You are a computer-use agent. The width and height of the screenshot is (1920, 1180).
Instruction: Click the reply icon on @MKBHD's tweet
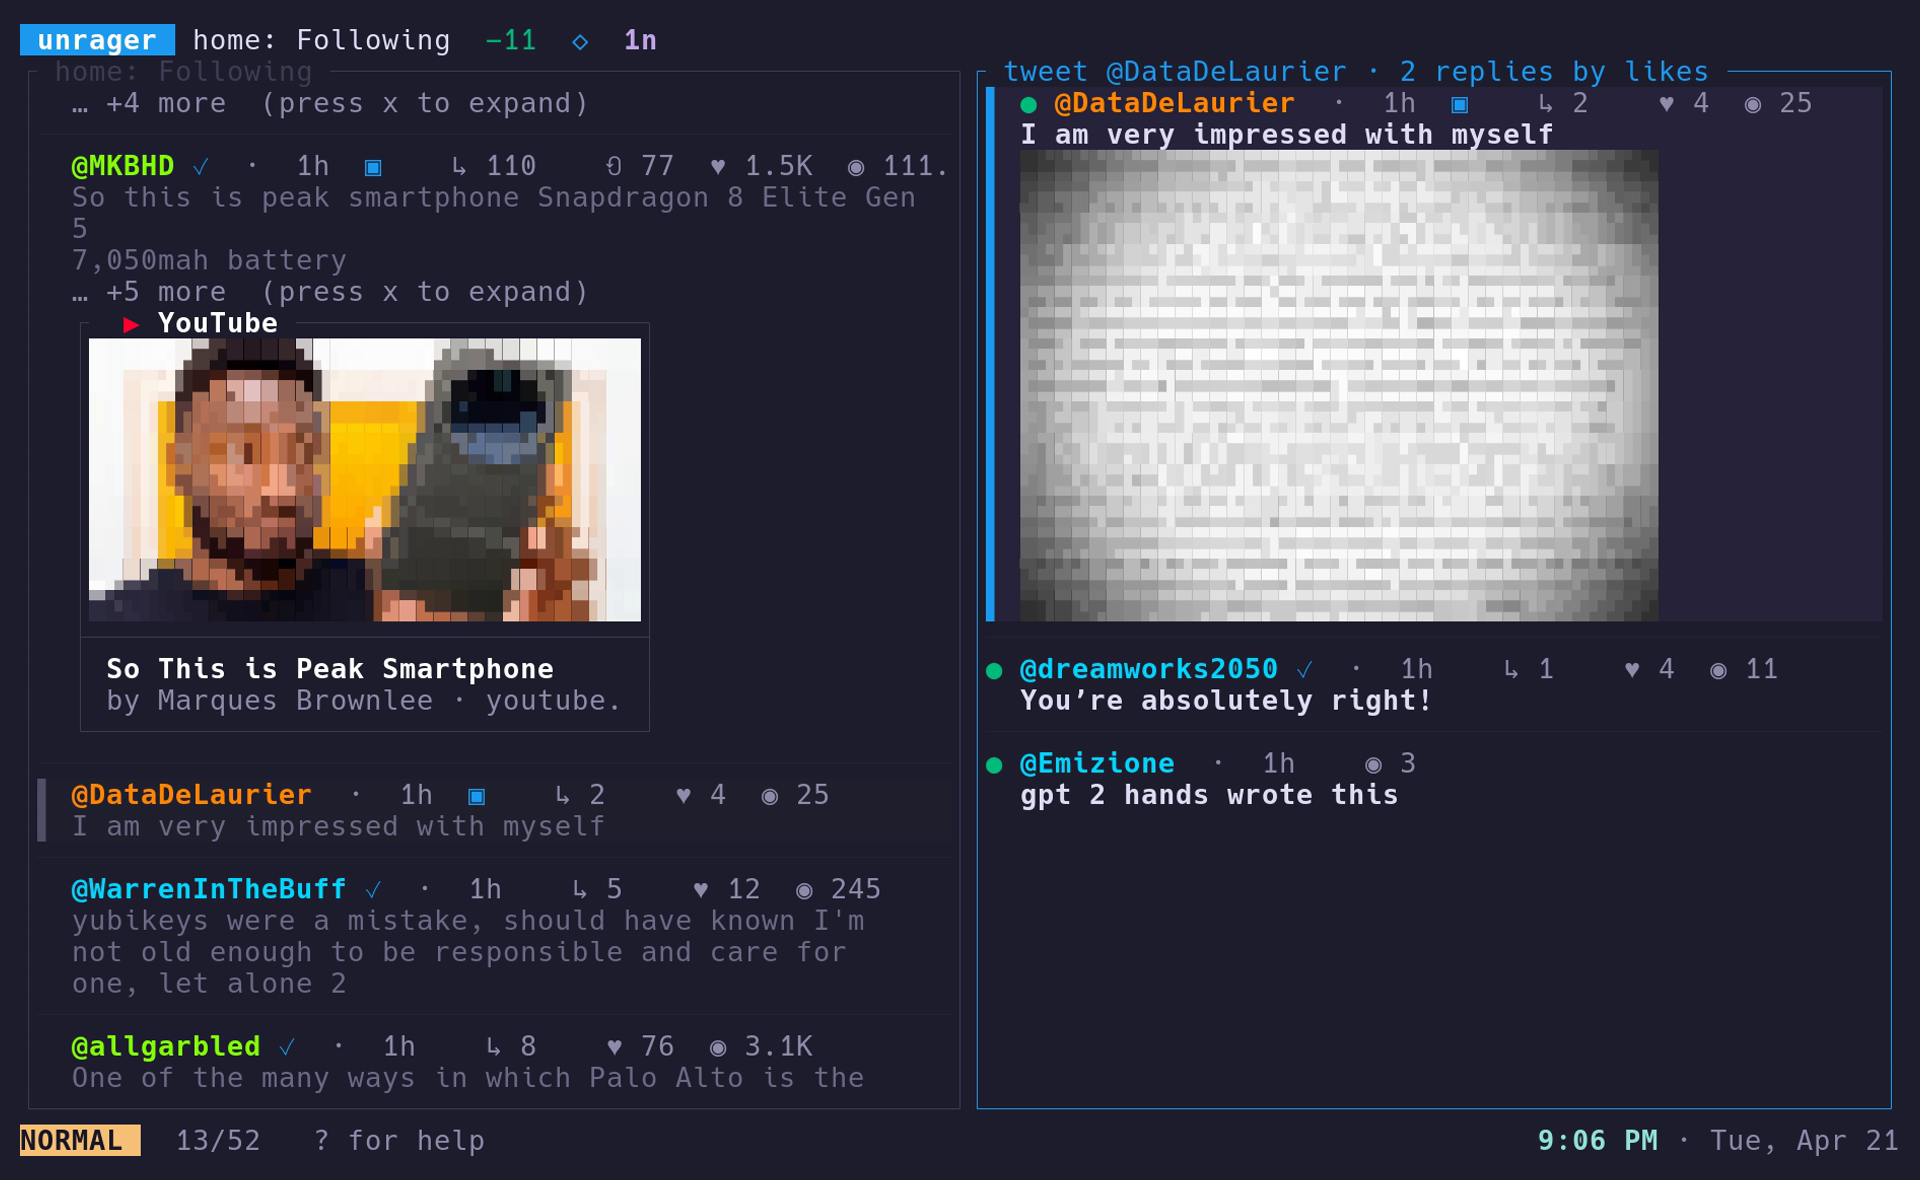pos(460,166)
